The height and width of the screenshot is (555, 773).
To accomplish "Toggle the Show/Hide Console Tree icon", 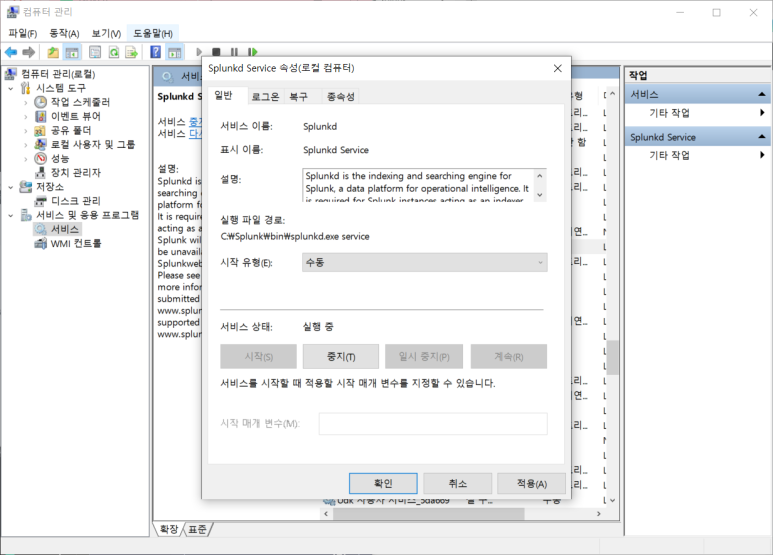I will tap(72, 52).
